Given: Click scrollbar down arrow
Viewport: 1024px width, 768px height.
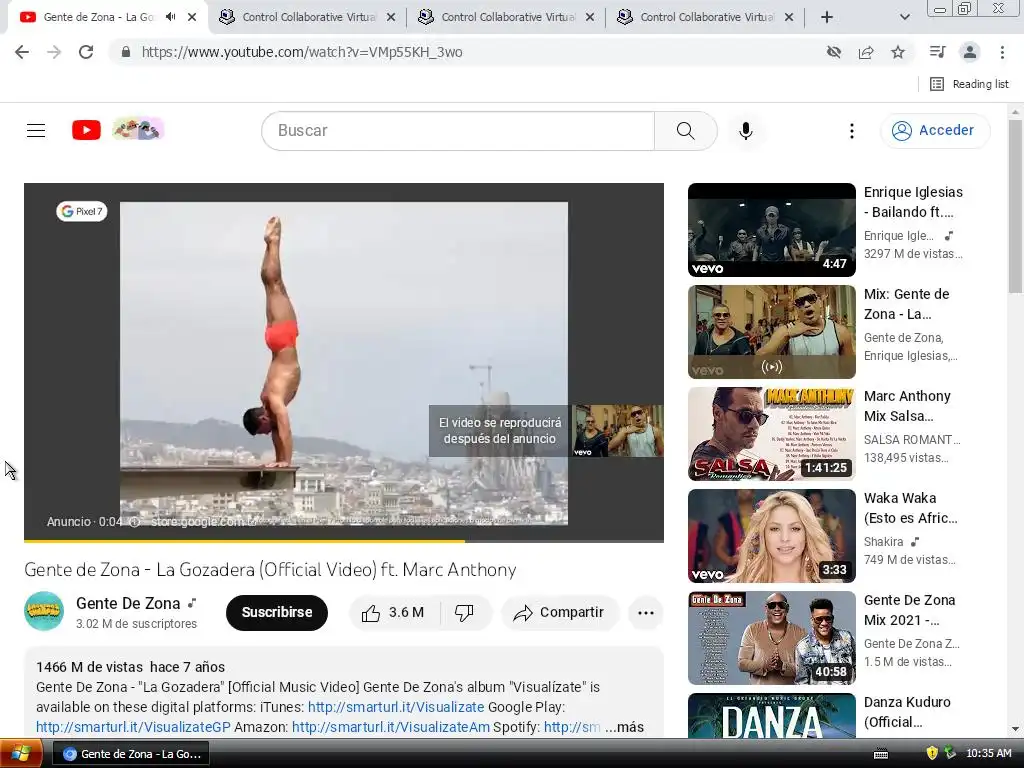Looking at the screenshot, I should click(x=1016, y=729).
